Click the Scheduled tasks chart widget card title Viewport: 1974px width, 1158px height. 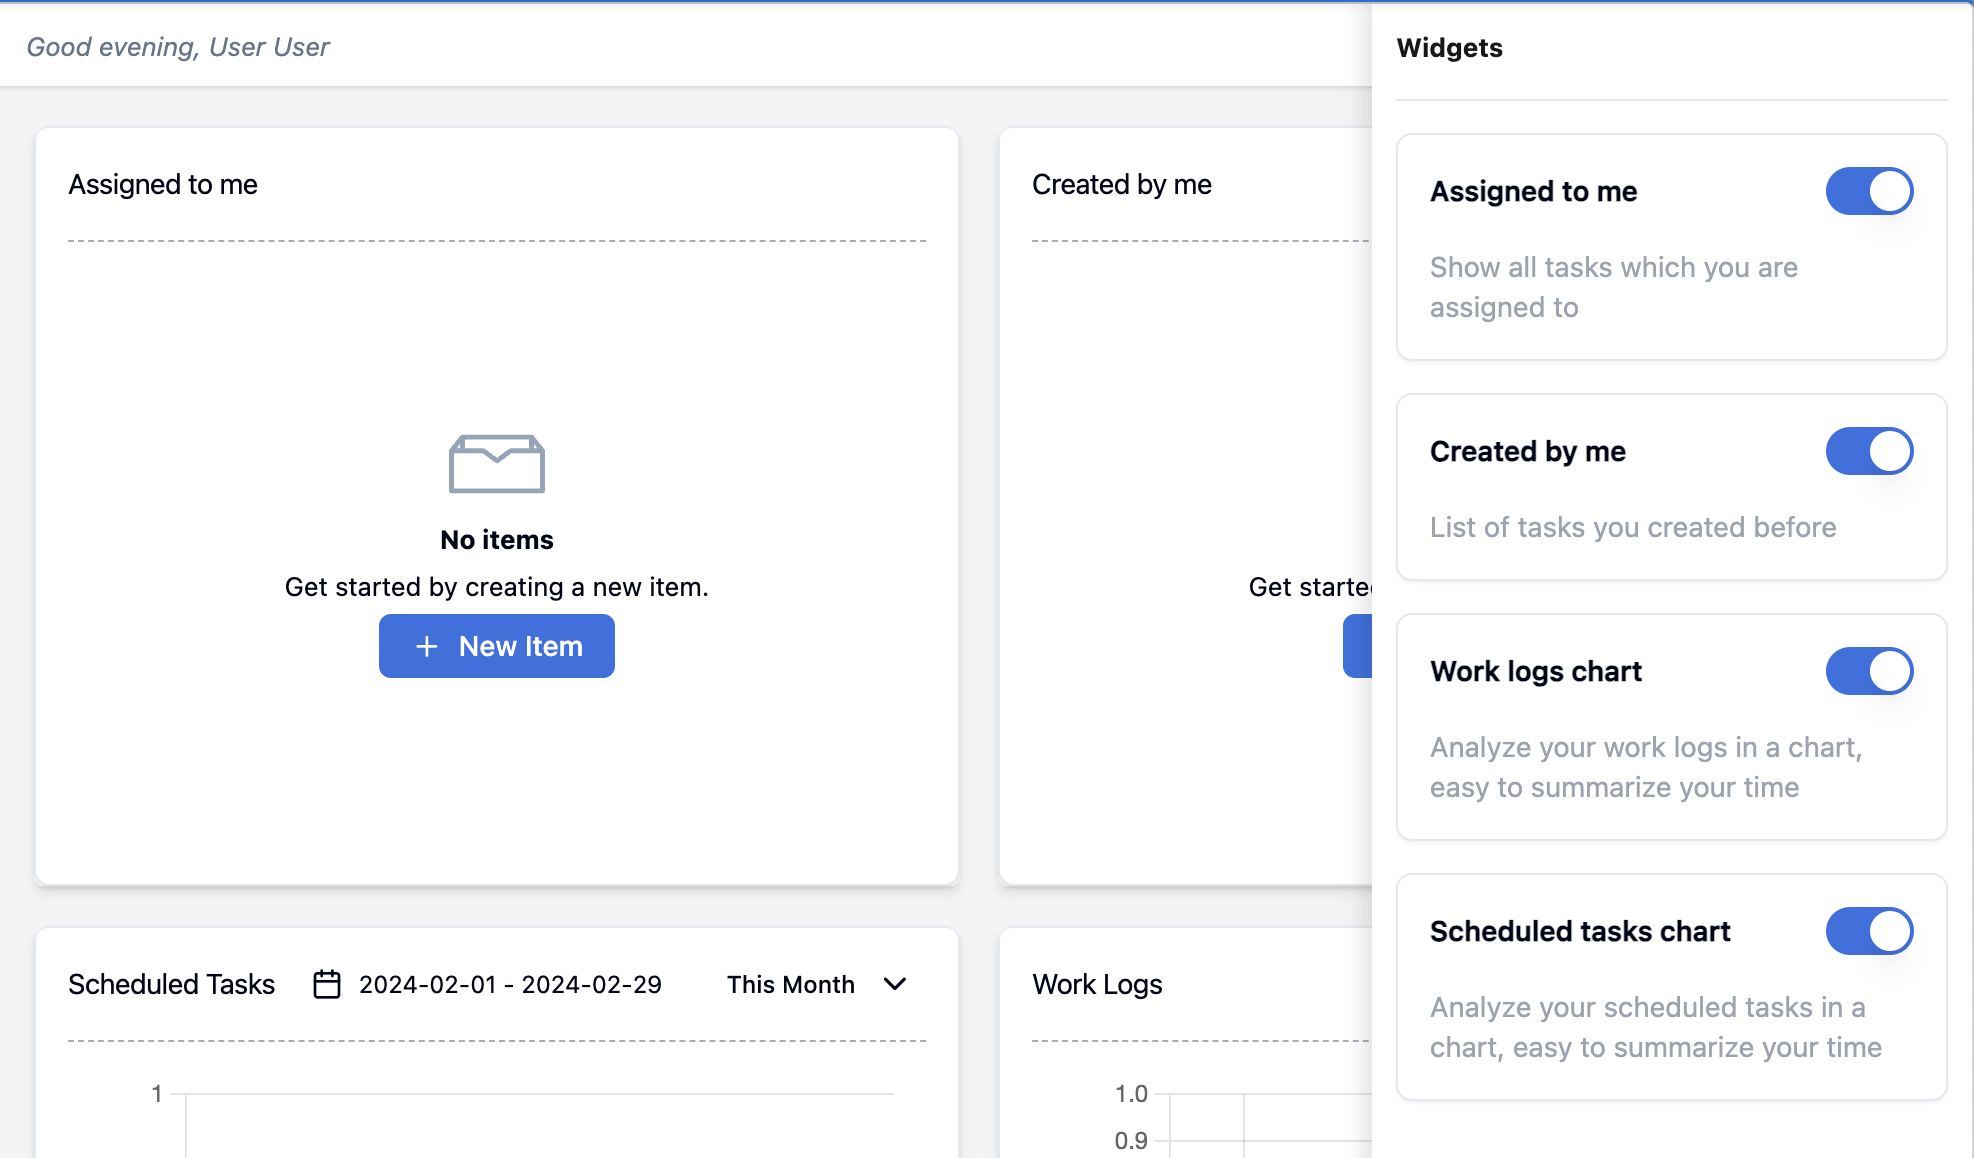pos(1579,931)
